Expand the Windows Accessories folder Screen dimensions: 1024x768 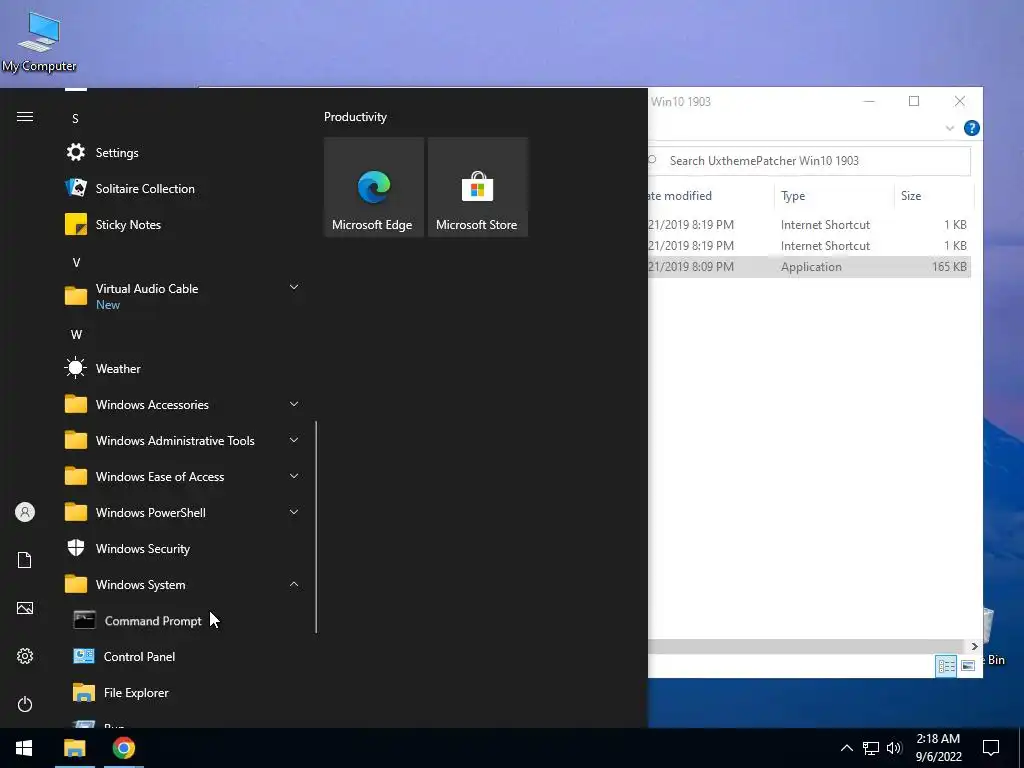pos(294,404)
